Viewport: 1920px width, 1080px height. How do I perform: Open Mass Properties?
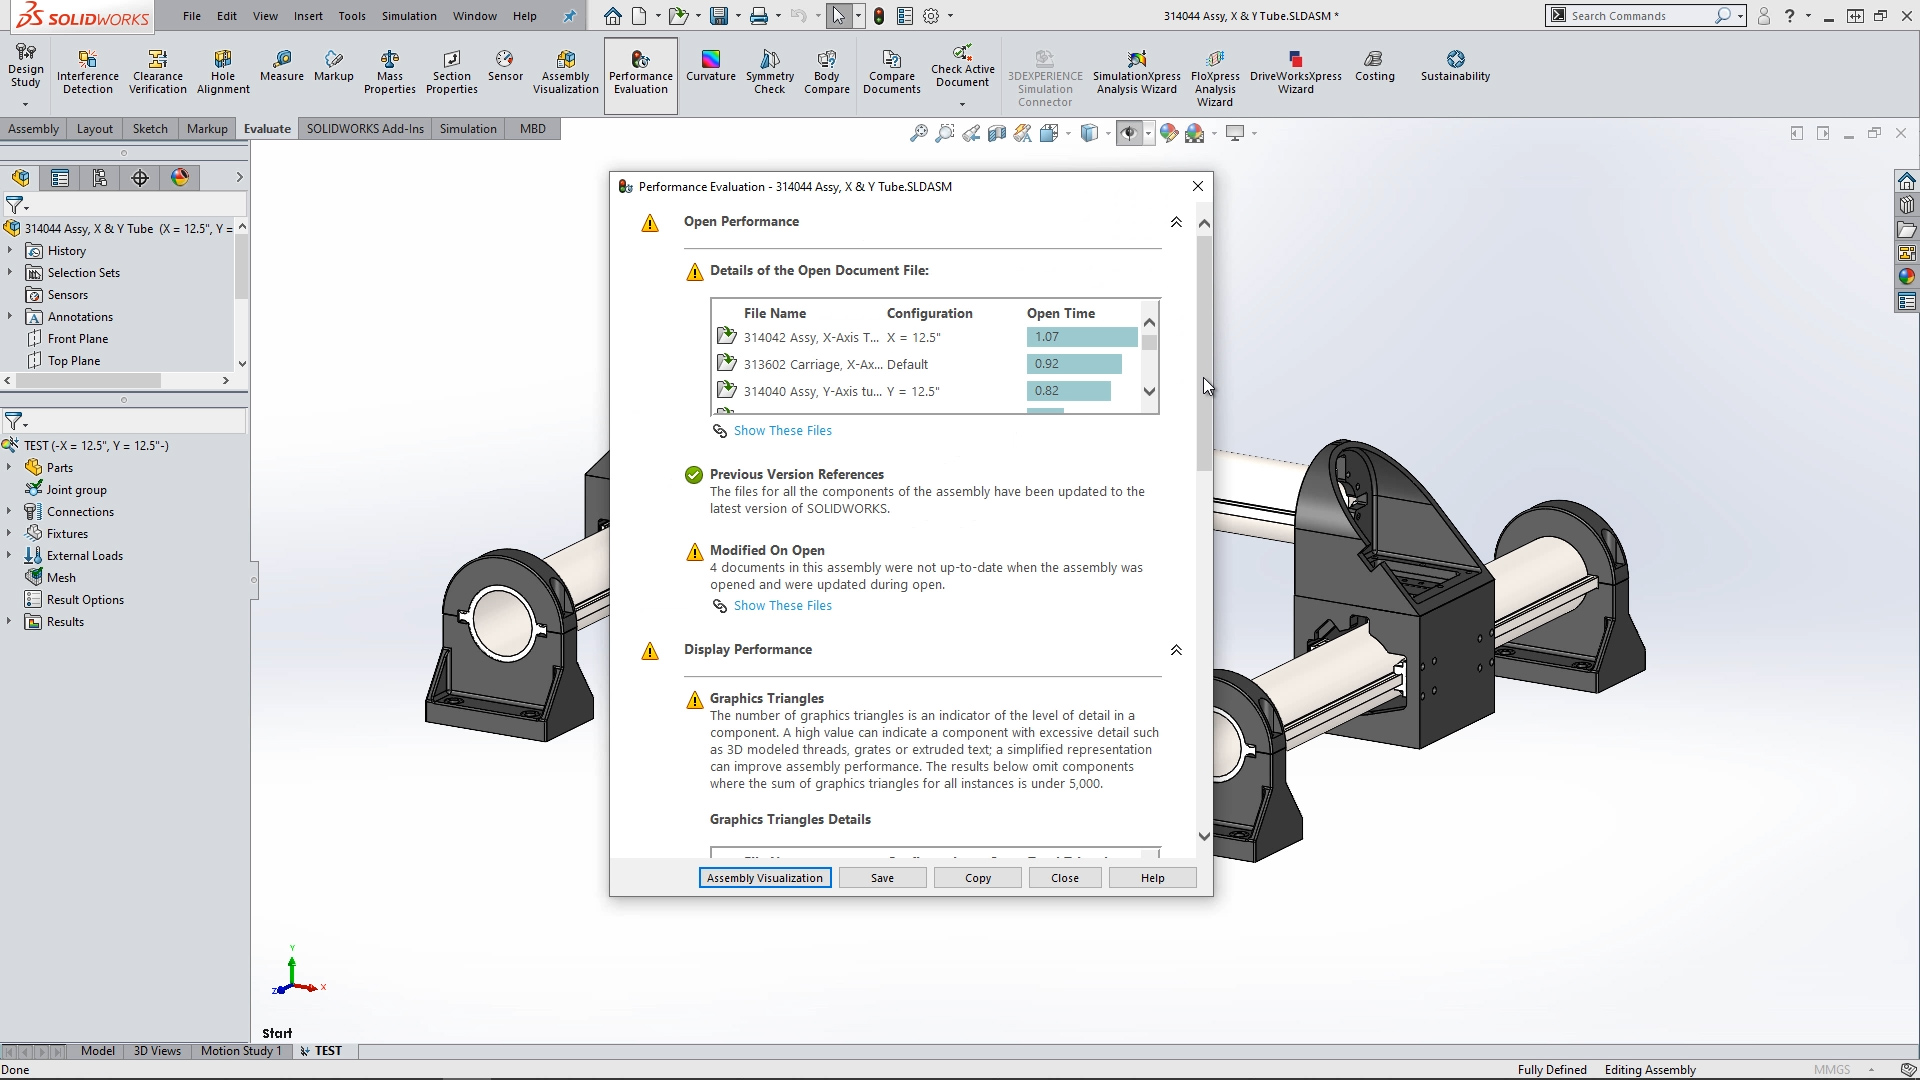pyautogui.click(x=390, y=72)
